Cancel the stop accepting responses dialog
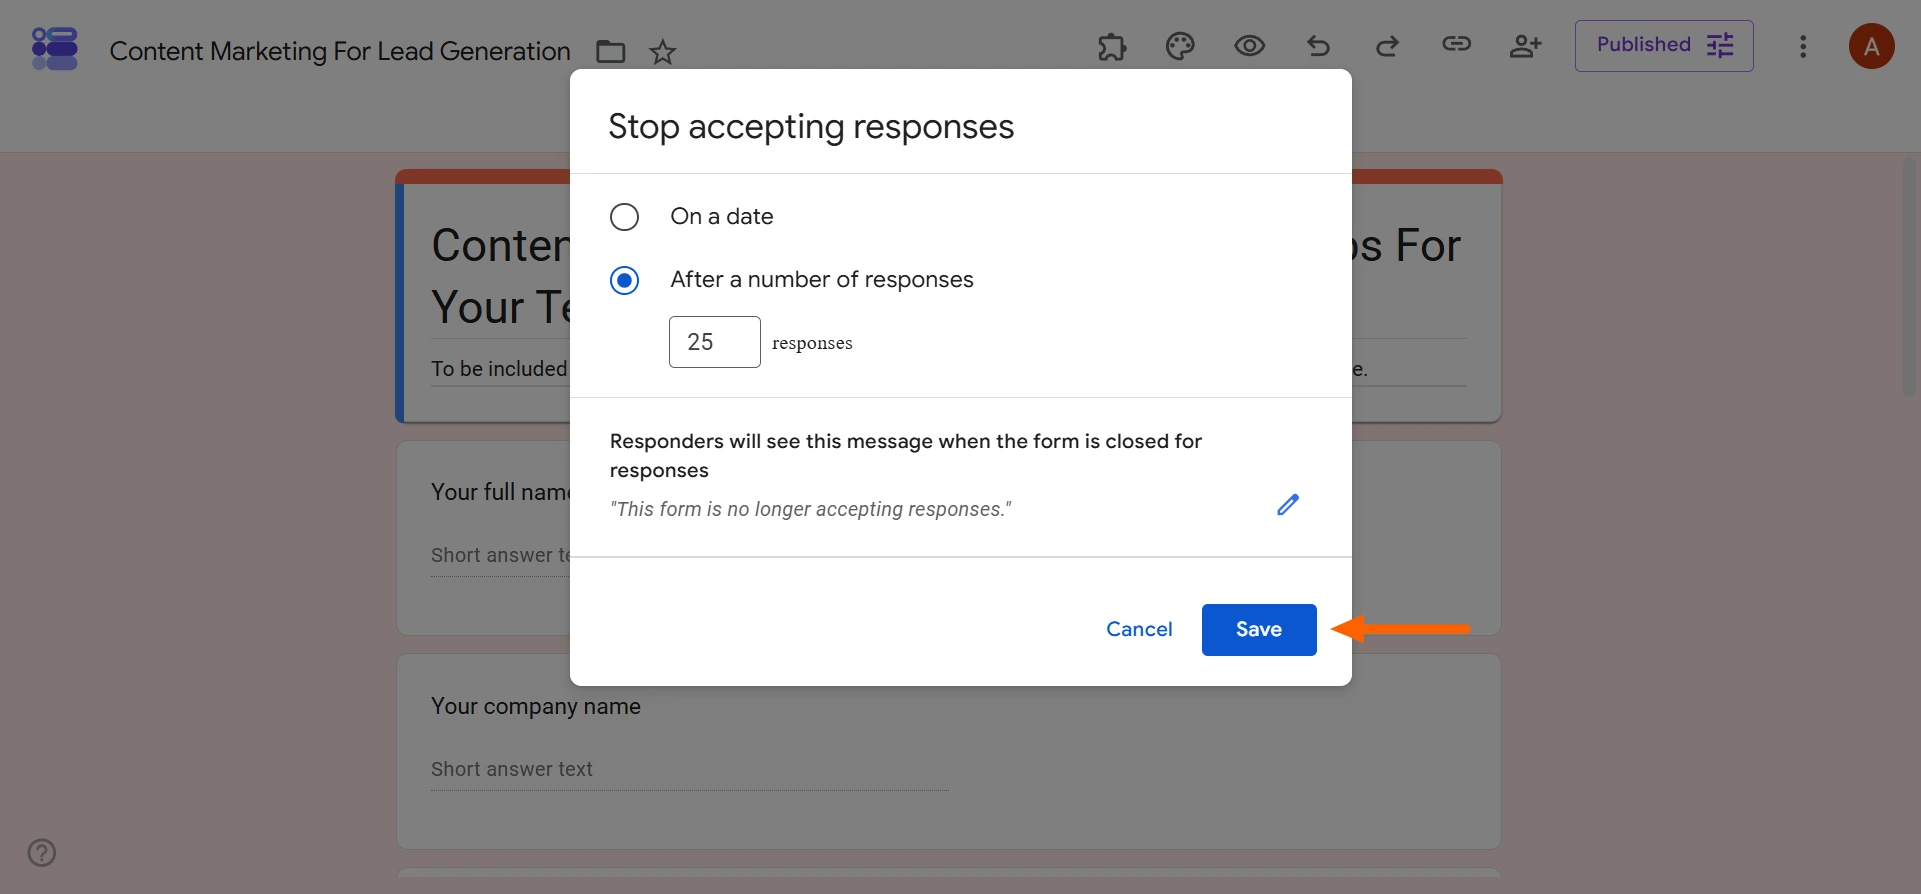This screenshot has width=1921, height=894. pyautogui.click(x=1139, y=630)
